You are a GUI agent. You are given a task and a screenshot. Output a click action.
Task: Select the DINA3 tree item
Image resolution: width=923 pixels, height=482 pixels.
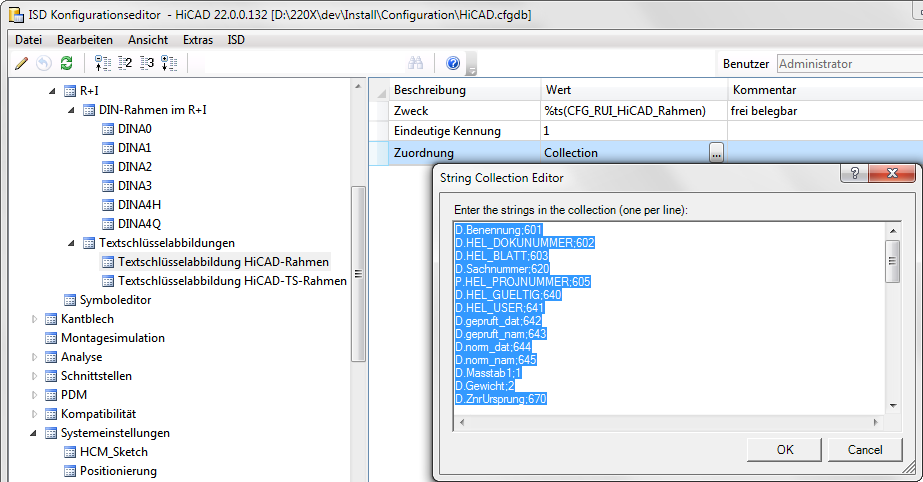click(134, 186)
